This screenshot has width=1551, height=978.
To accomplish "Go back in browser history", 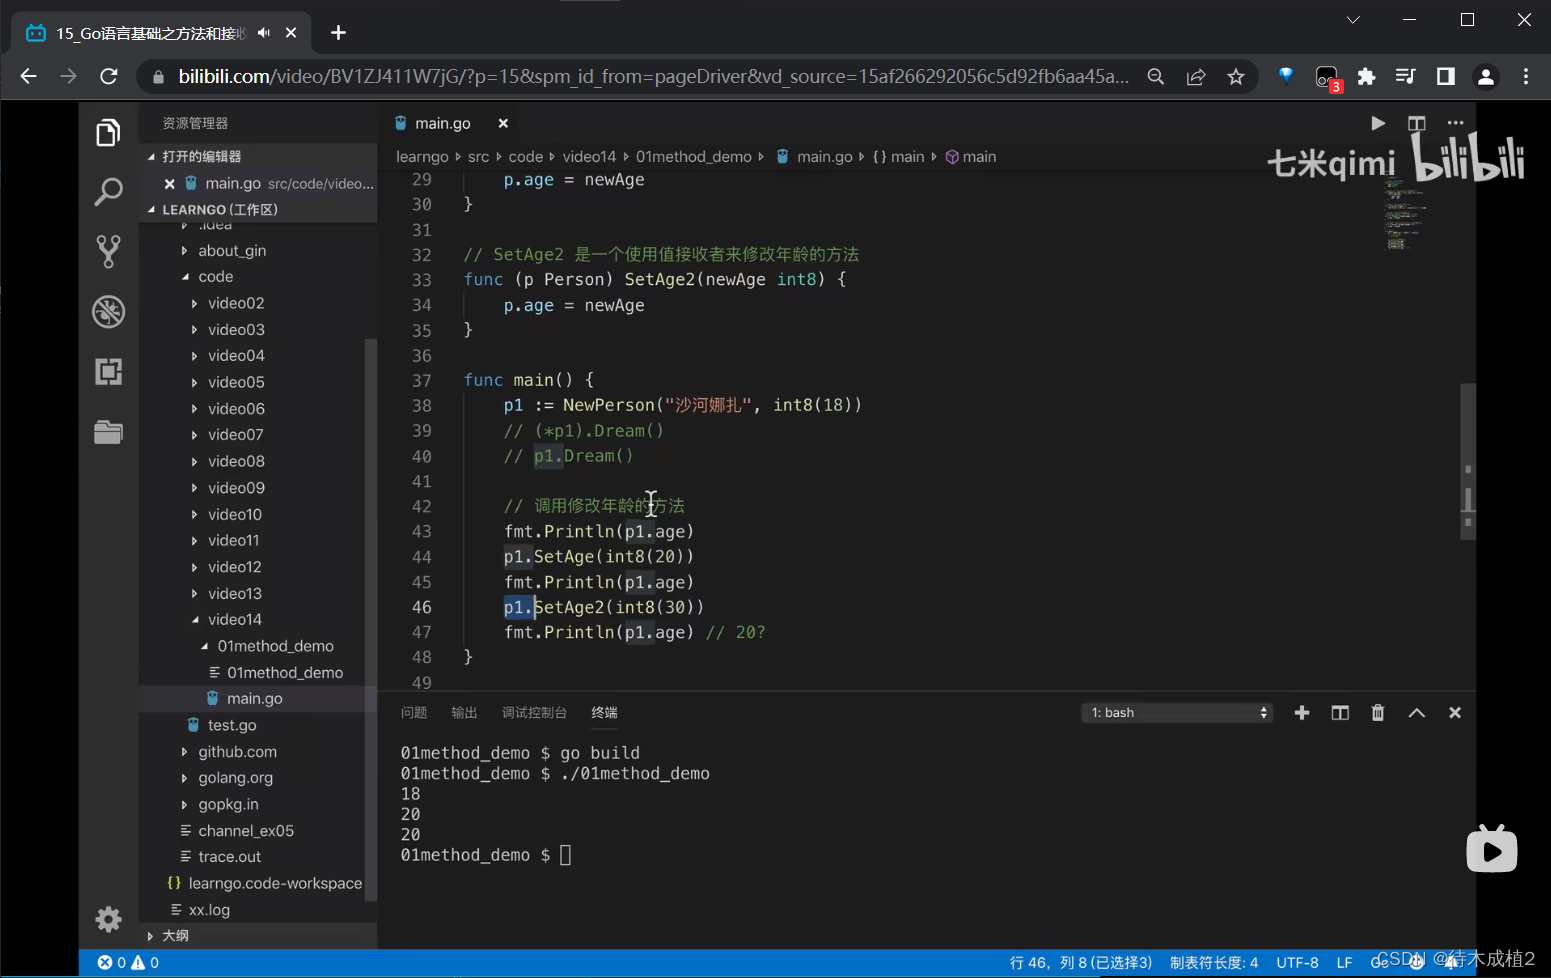I will (28, 77).
